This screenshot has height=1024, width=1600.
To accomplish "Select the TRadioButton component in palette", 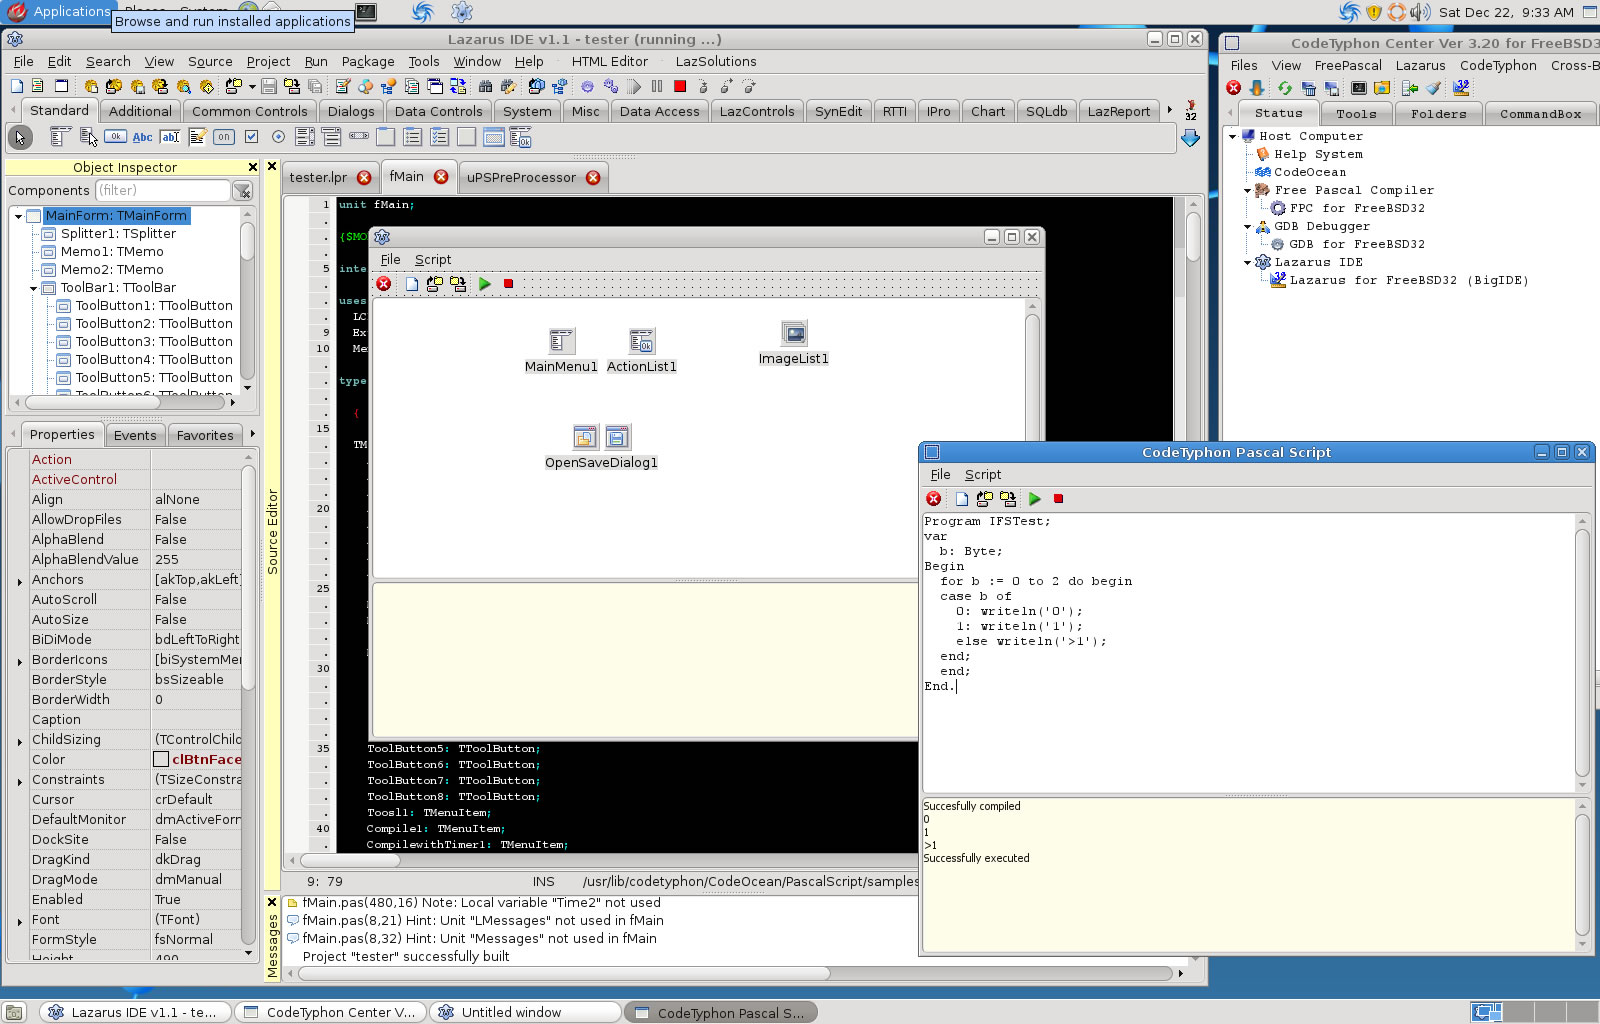I will point(278,137).
